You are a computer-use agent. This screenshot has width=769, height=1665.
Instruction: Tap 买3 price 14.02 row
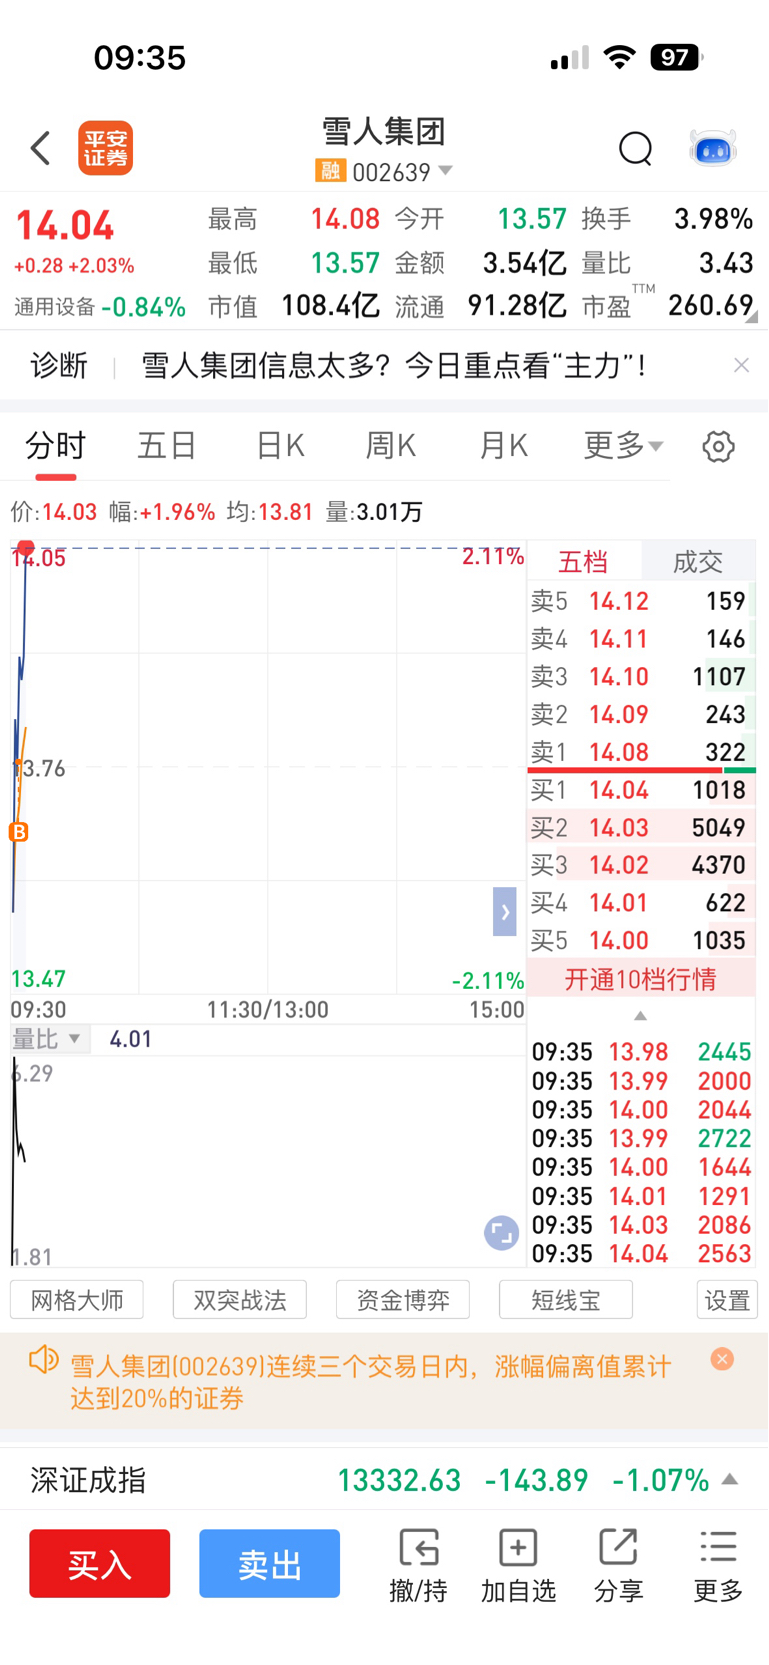tap(641, 865)
